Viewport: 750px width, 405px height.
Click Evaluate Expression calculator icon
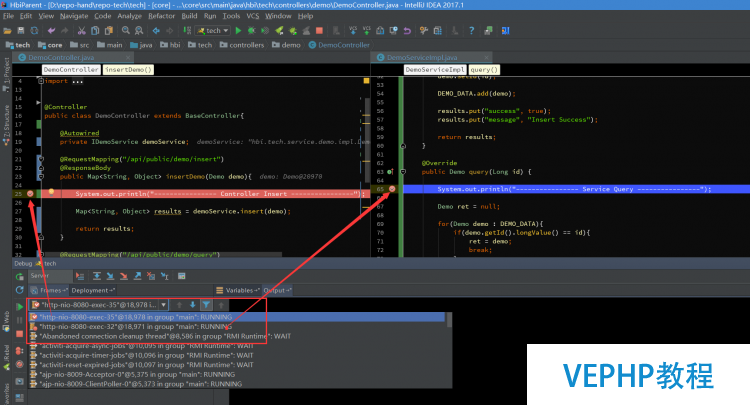point(181,276)
